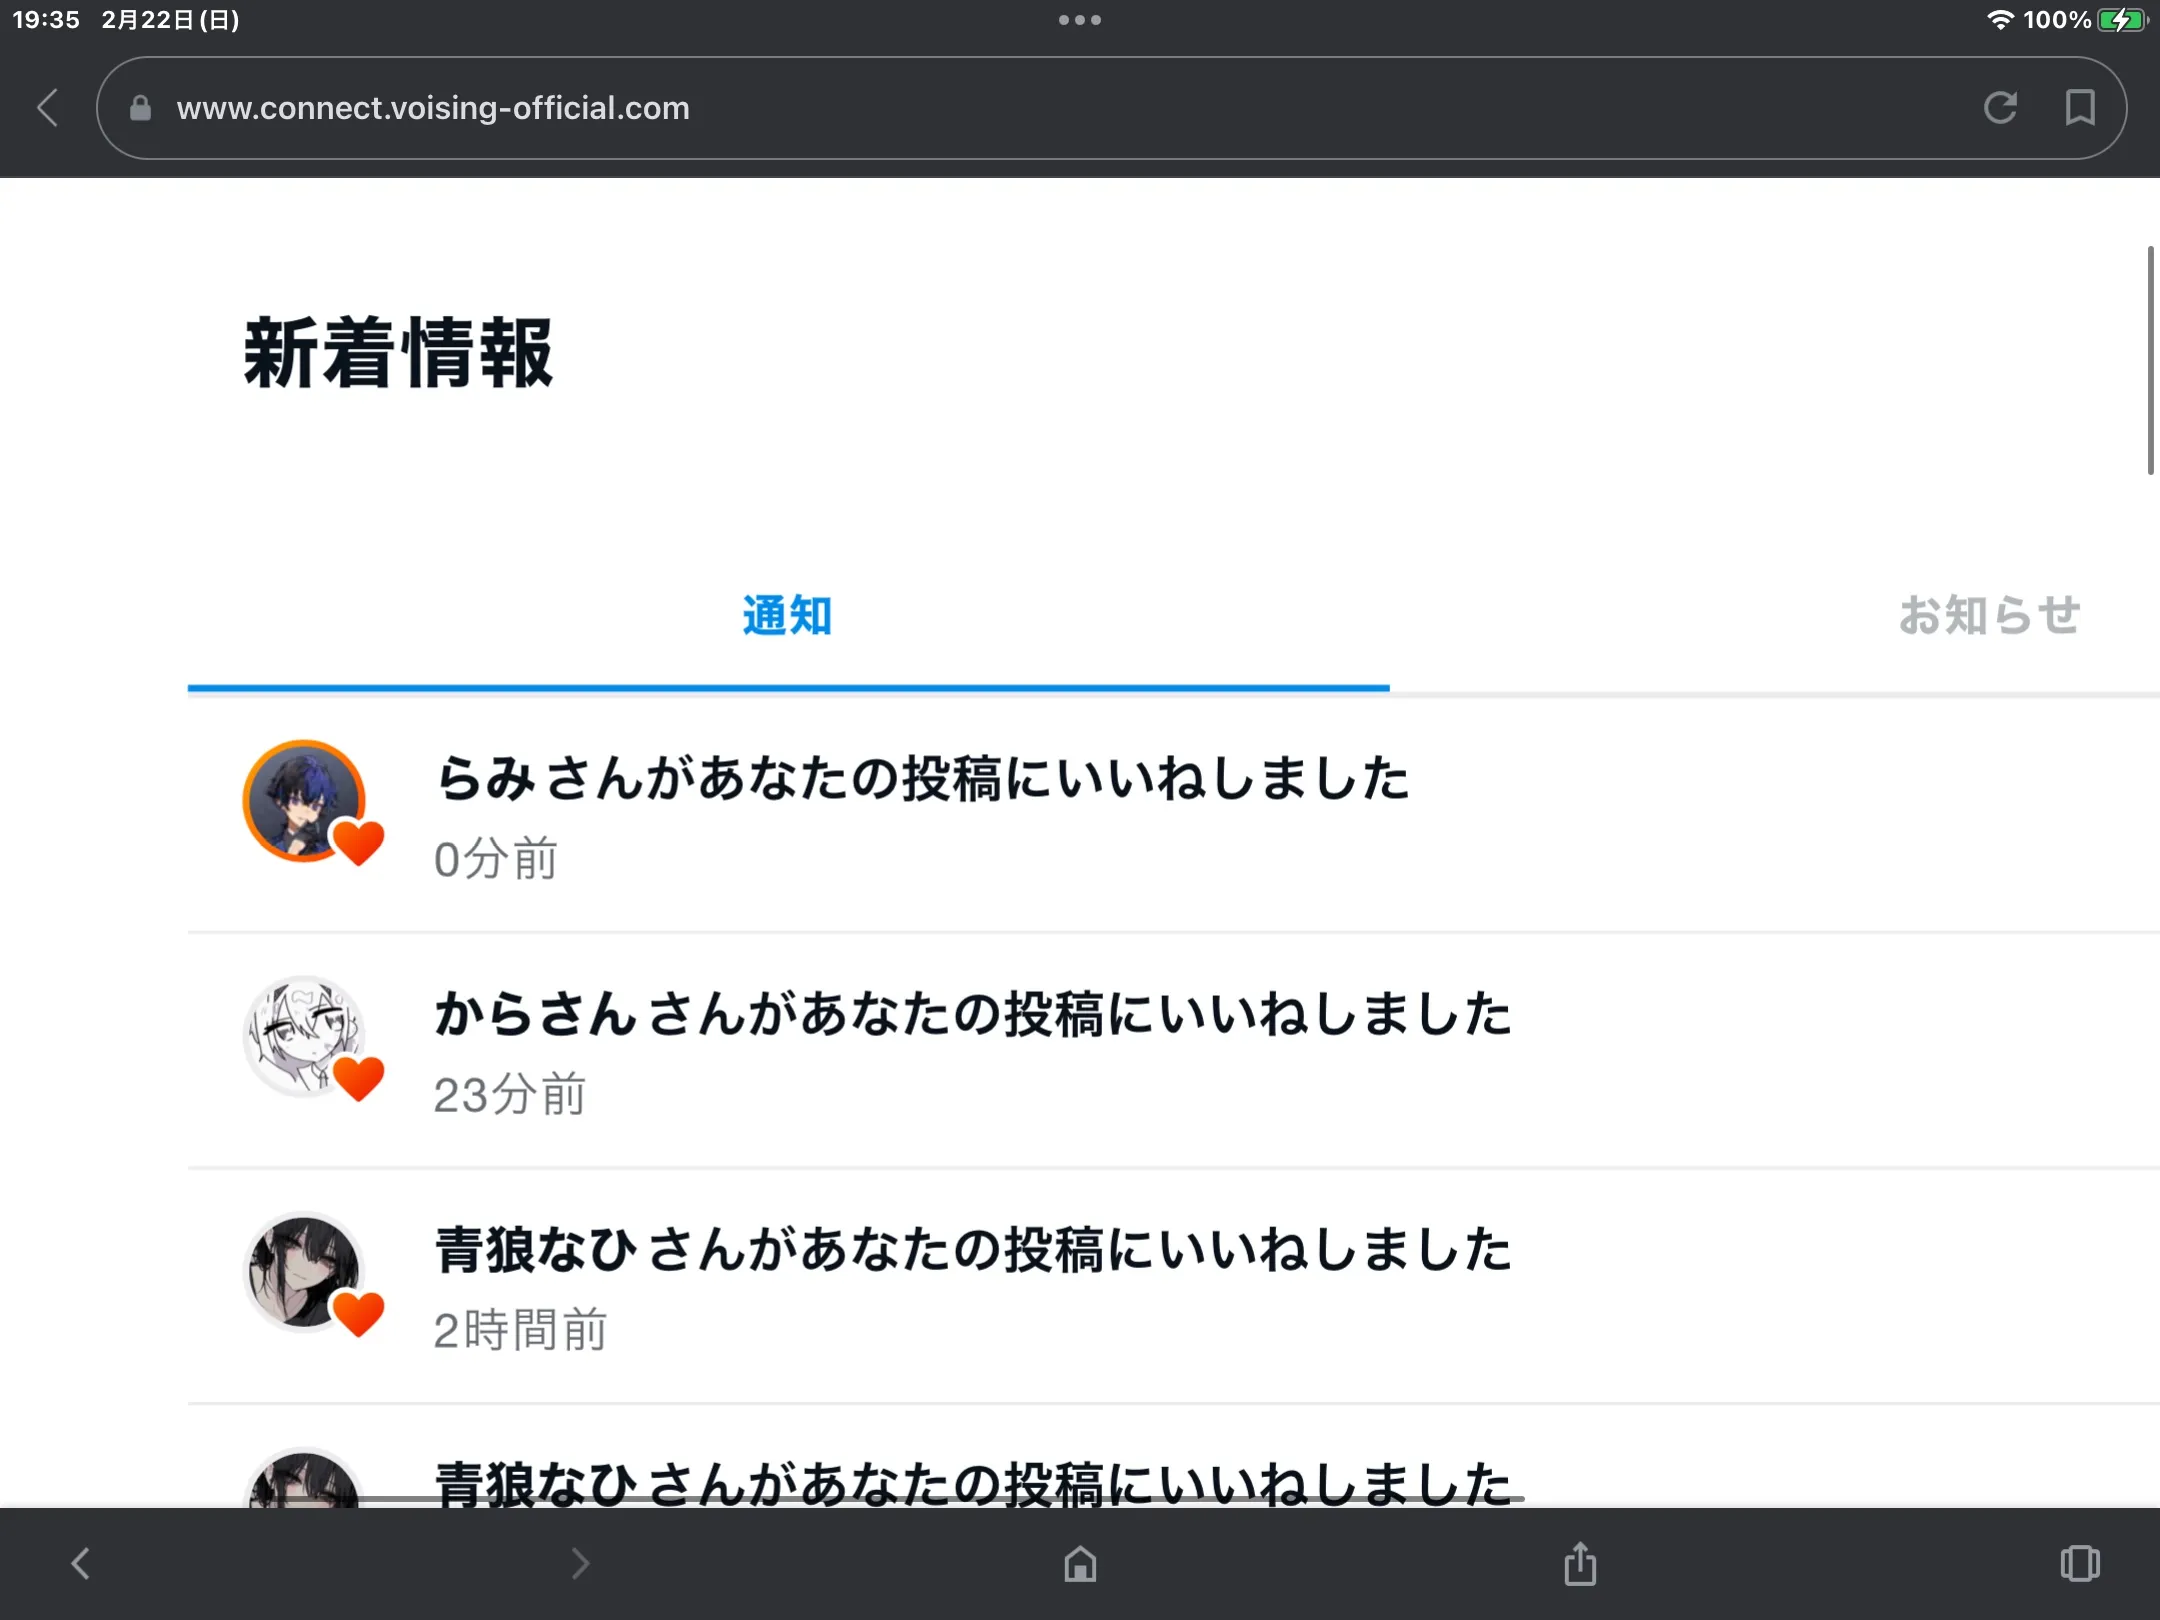
Task: Tap the reload page icon
Action: coord(2000,108)
